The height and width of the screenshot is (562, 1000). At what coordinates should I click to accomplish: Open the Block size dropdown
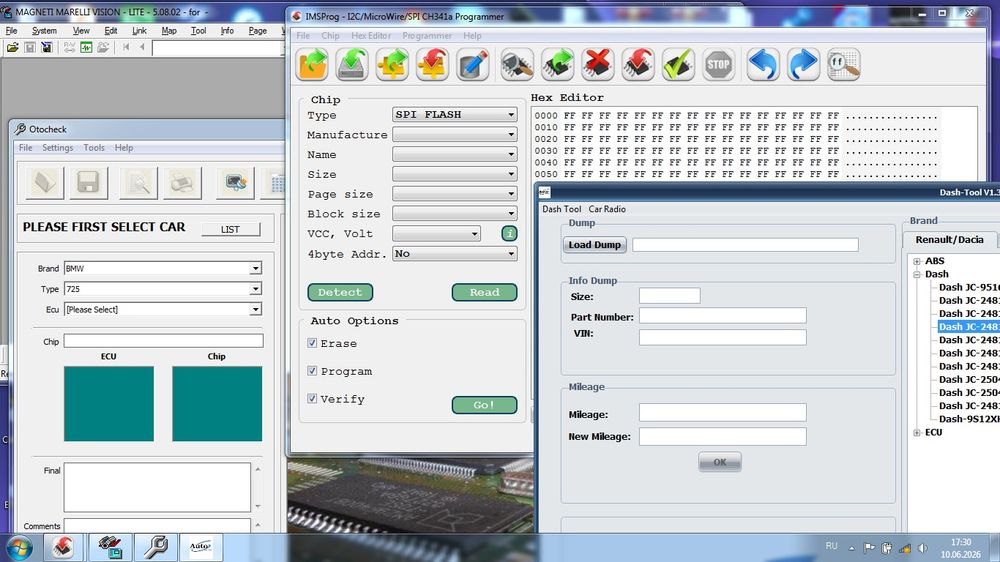pyautogui.click(x=454, y=214)
